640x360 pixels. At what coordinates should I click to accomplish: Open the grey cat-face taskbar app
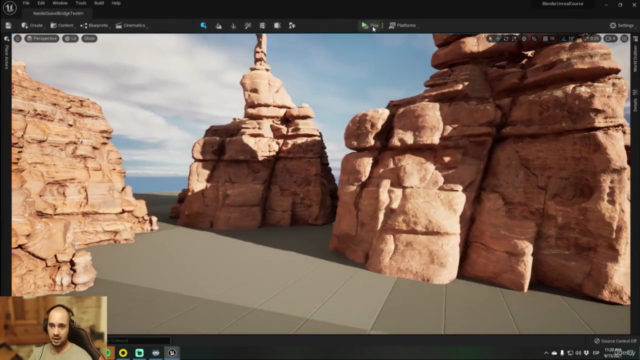pos(156,353)
